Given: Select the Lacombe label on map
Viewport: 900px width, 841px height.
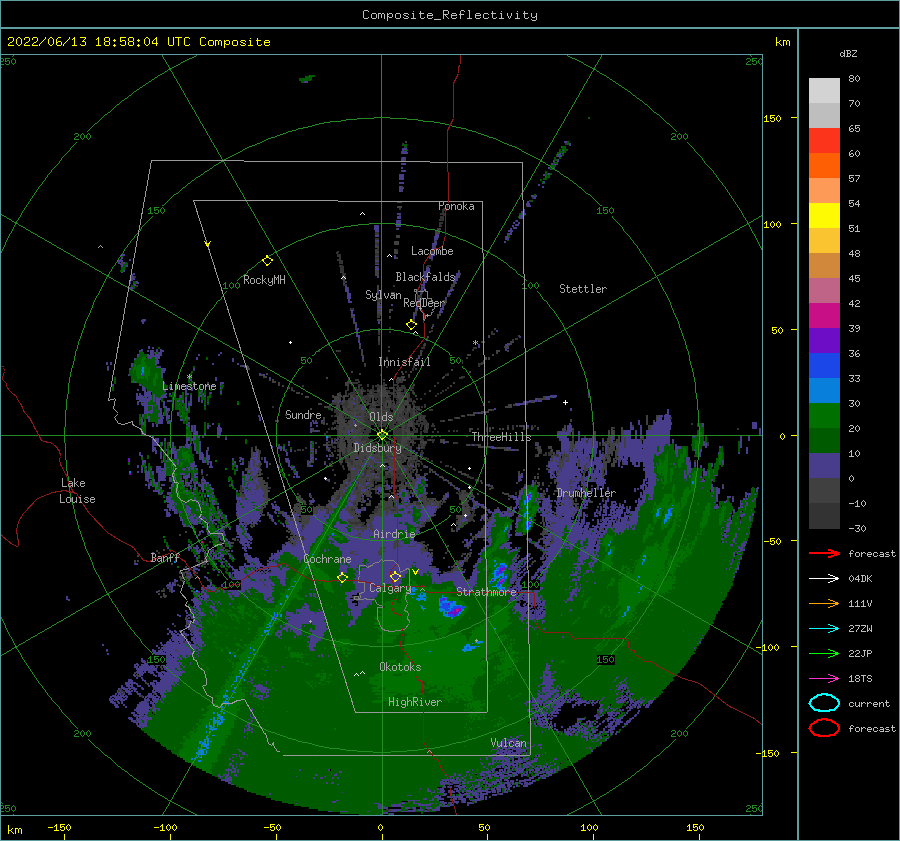Looking at the screenshot, I should 432,251.
